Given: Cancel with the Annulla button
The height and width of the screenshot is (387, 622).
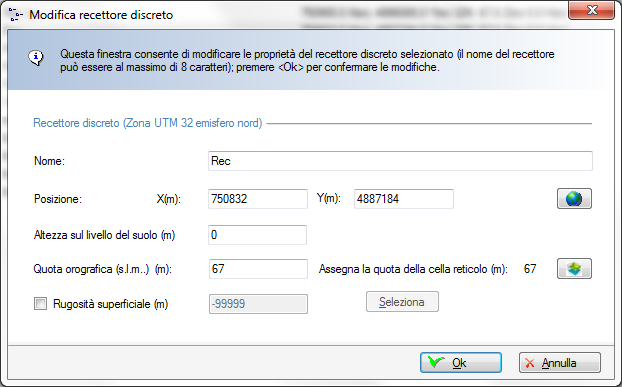Looking at the screenshot, I should point(560,362).
